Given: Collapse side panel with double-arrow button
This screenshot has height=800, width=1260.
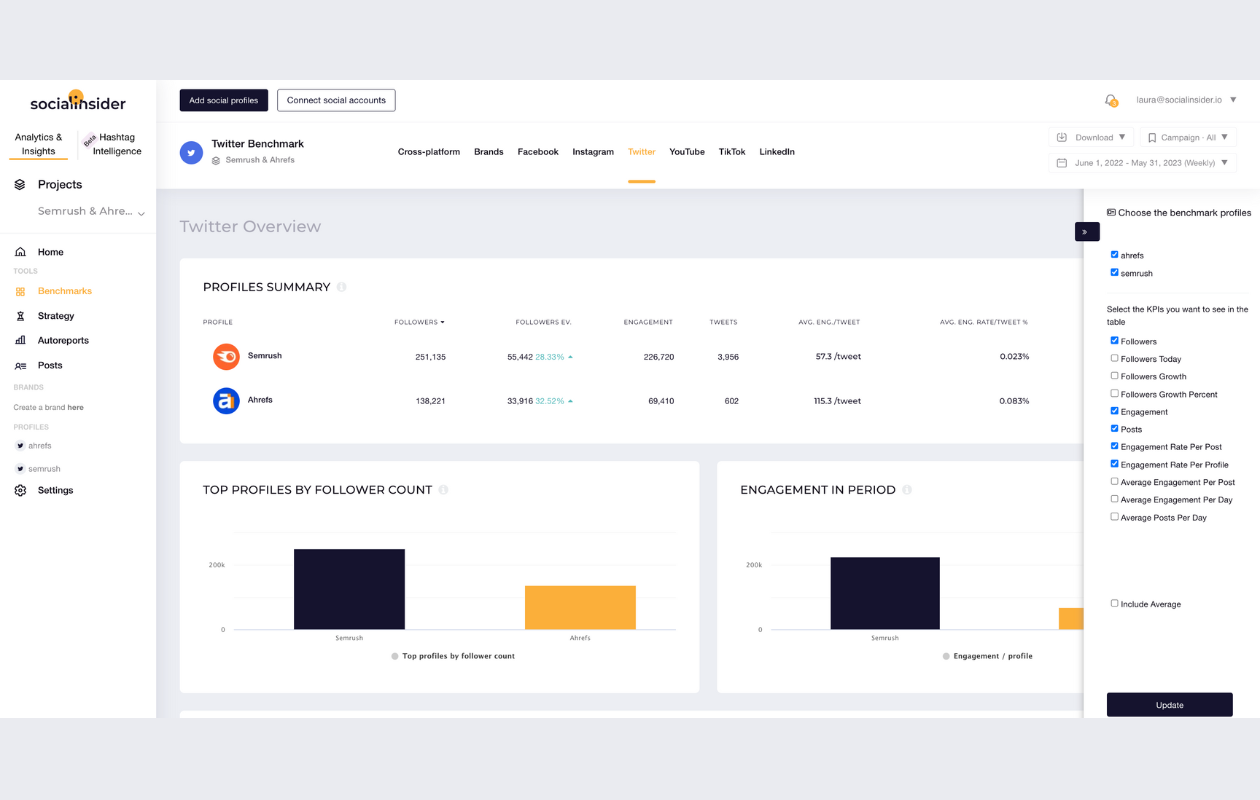Looking at the screenshot, I should coord(1087,231).
